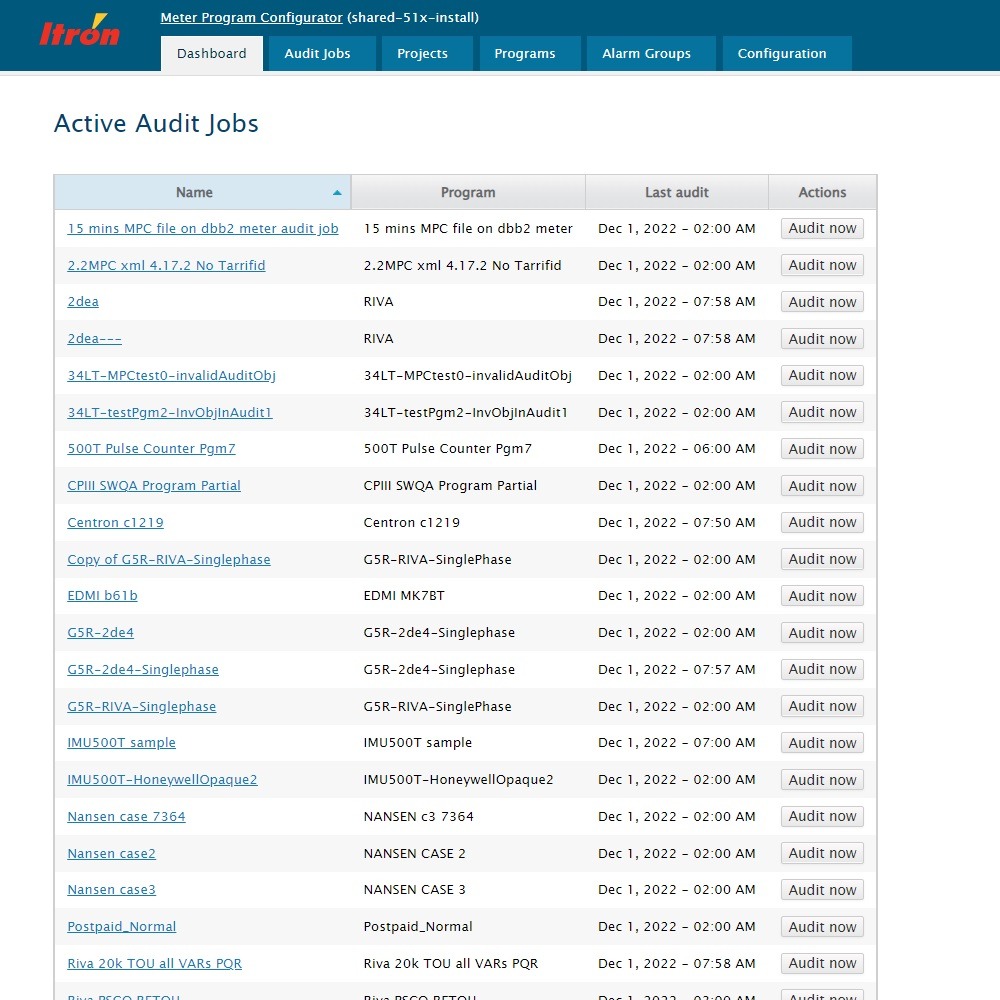The height and width of the screenshot is (1000, 1000).
Task: Open the Nansen case 7364 link
Action: tap(126, 817)
